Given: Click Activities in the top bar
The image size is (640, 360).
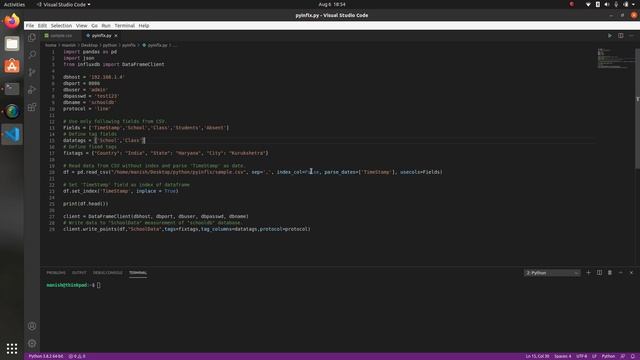Looking at the screenshot, I should [x=14, y=4].
